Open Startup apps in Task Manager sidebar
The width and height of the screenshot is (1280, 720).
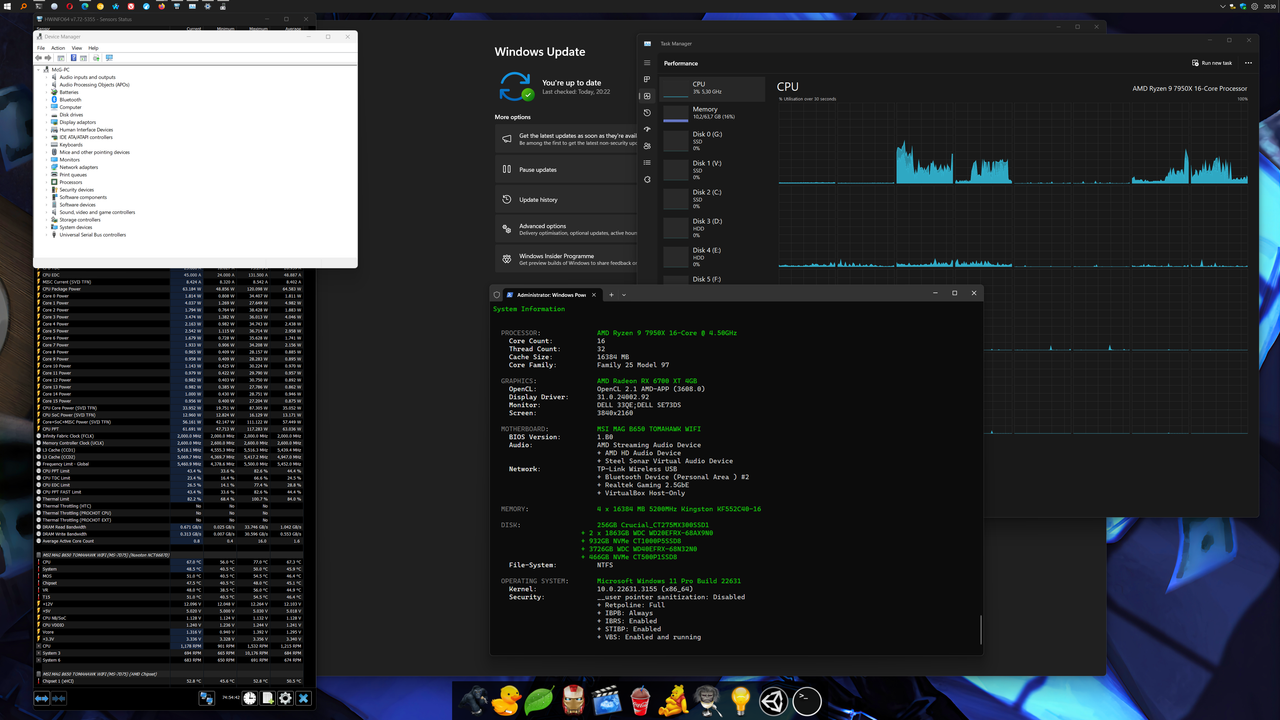click(x=646, y=130)
